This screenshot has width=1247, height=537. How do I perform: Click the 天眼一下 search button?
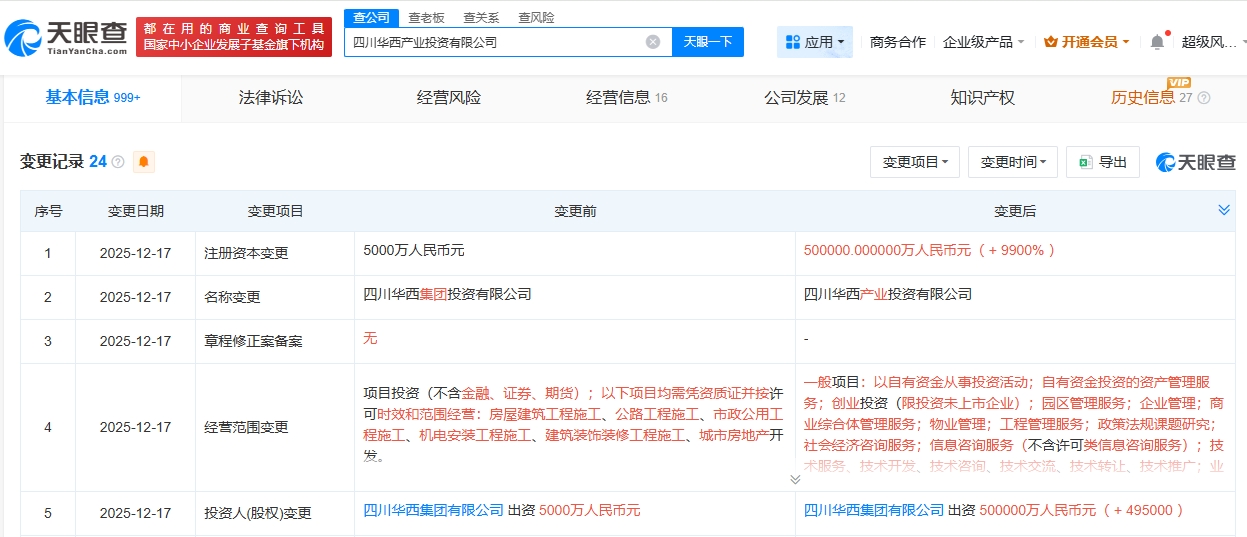(708, 42)
